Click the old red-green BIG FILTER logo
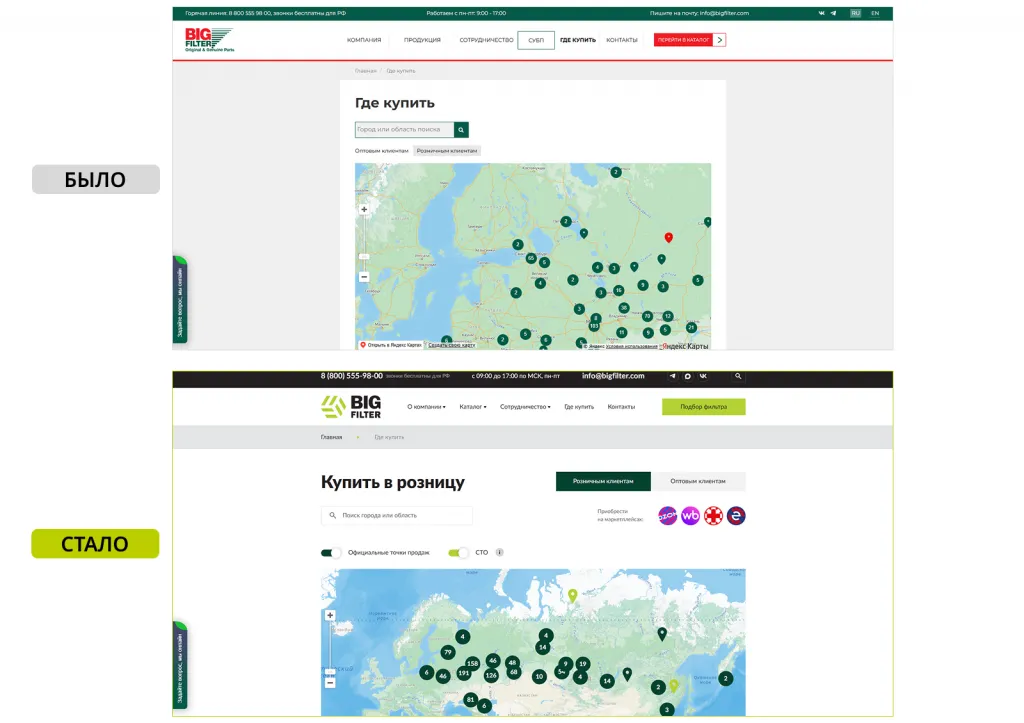This screenshot has width=1024, height=723. [x=209, y=40]
